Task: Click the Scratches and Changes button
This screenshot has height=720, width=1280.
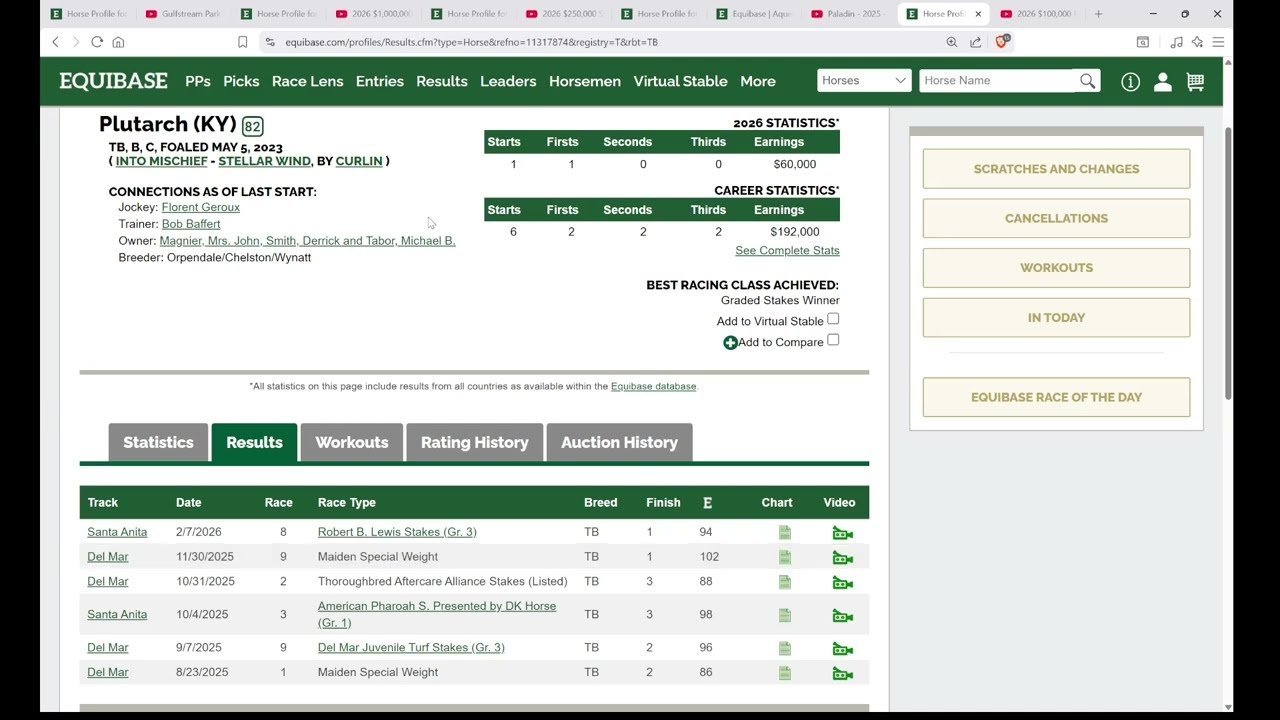Action: pos(1056,169)
